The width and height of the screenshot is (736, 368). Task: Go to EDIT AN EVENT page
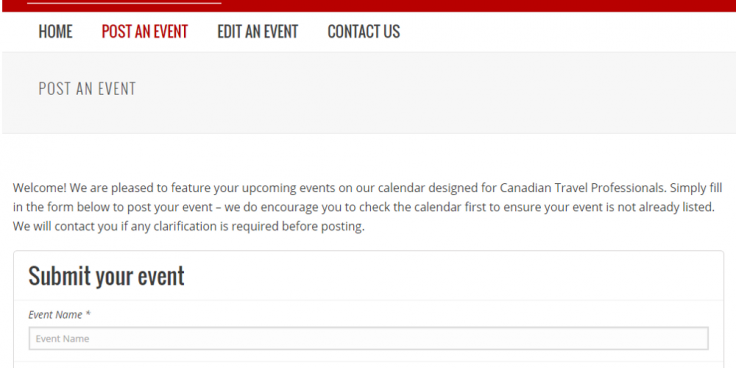click(x=257, y=32)
